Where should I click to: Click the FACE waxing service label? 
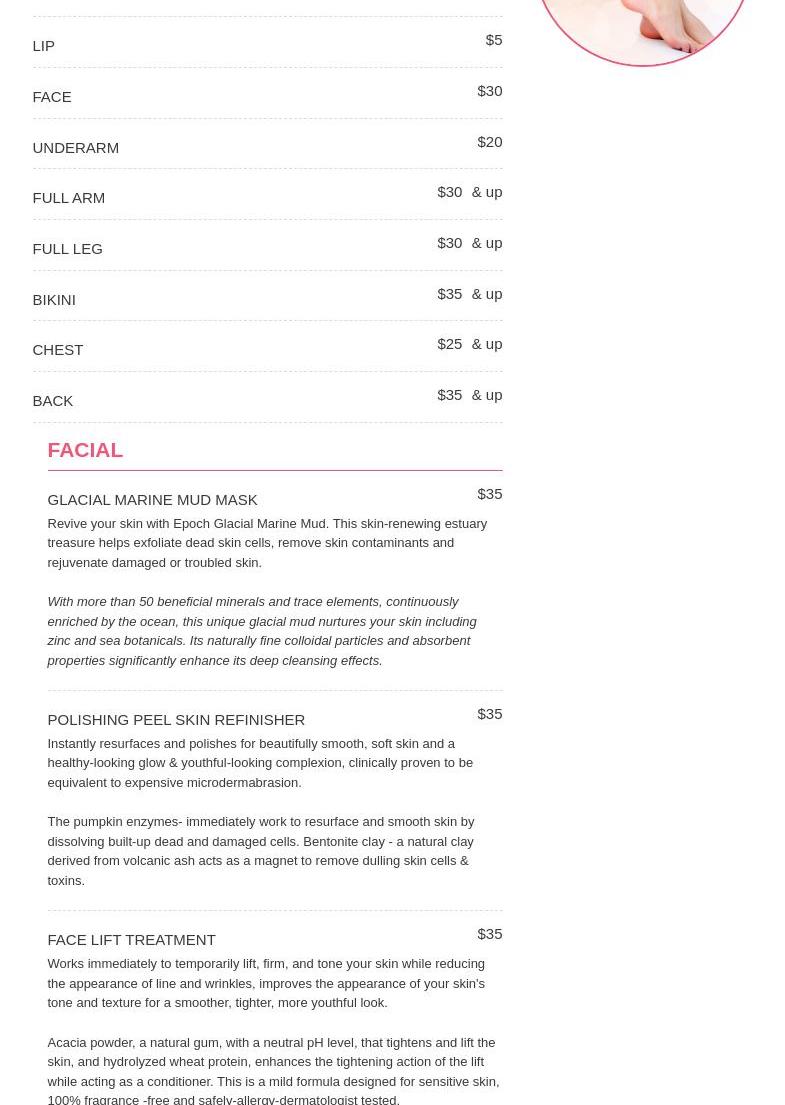52,97
